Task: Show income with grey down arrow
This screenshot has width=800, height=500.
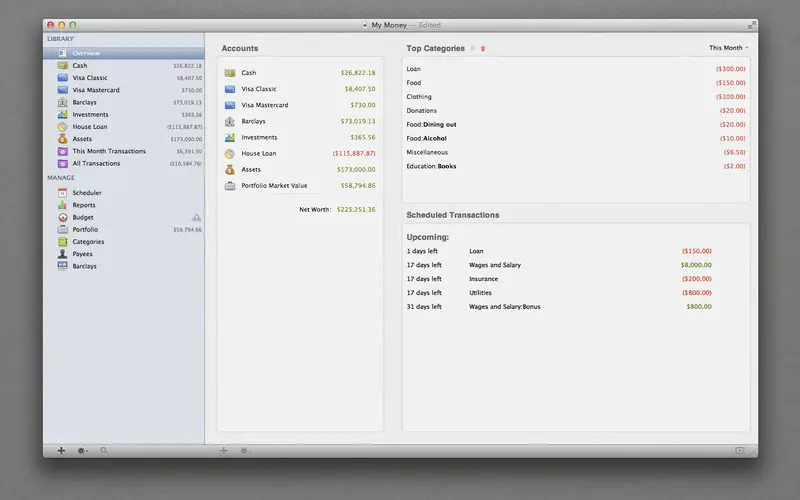Action: [472, 48]
